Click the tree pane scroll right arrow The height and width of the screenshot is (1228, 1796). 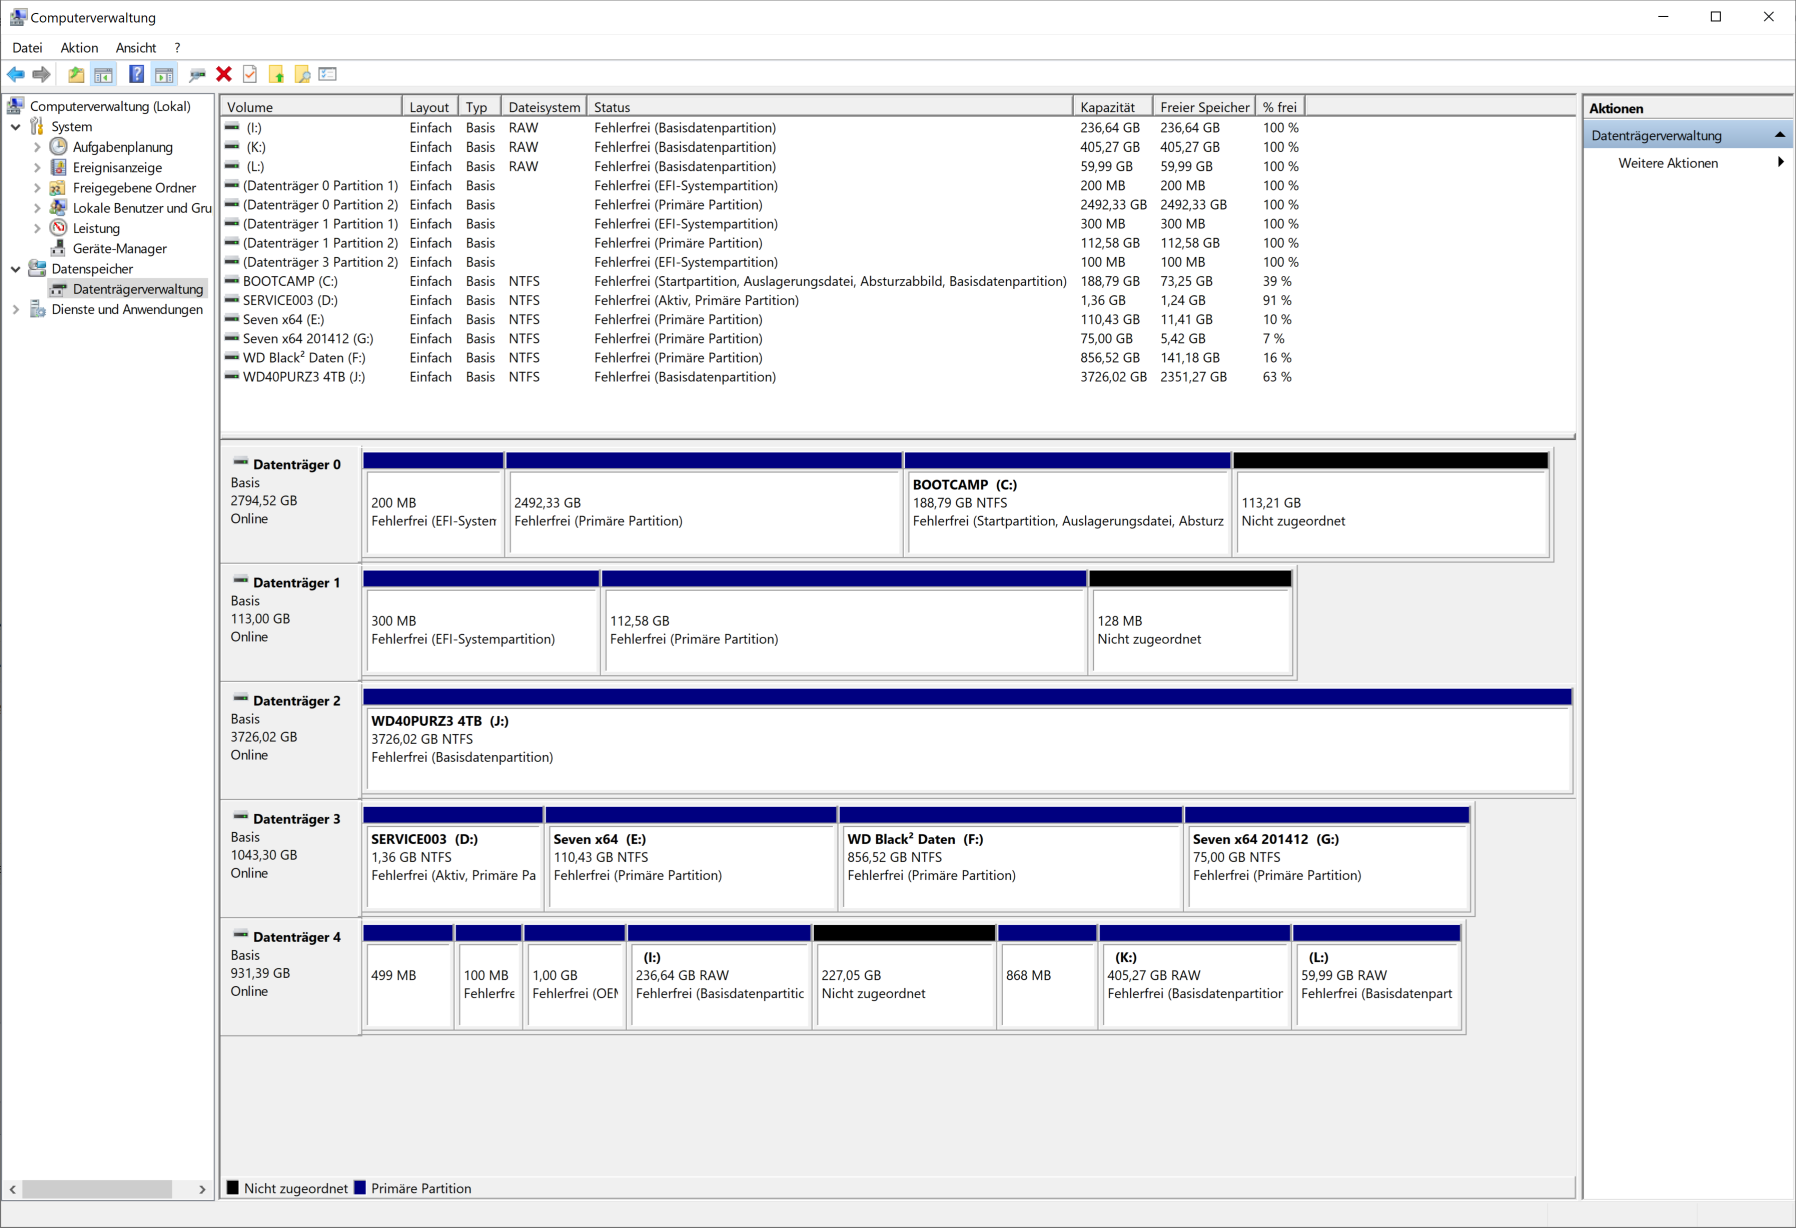pyautogui.click(x=202, y=1189)
